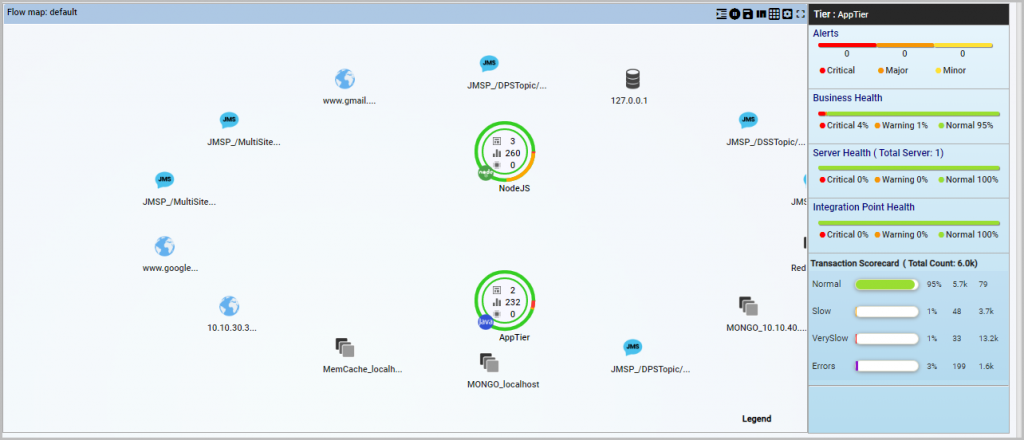This screenshot has height=440, width=1024.
Task: Click Normal 95% under Business Health
Action: point(965,125)
